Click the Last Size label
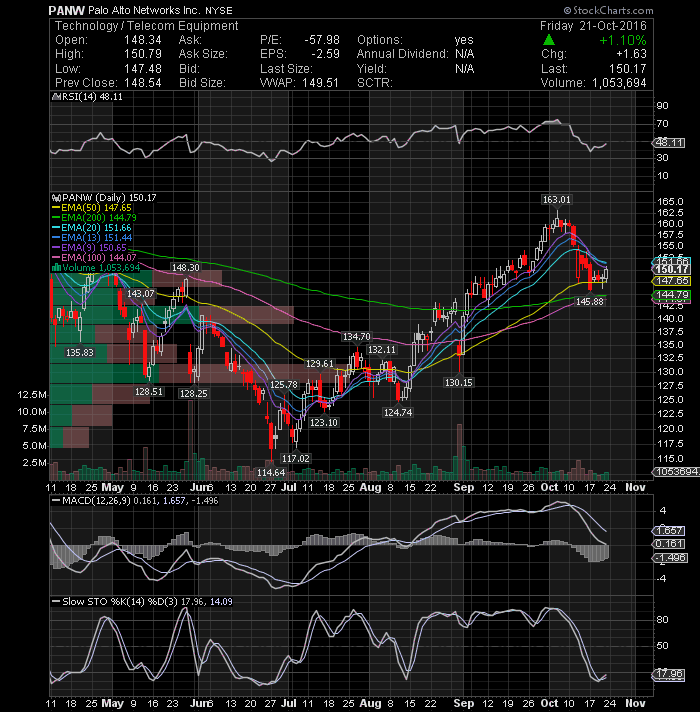 tap(286, 69)
